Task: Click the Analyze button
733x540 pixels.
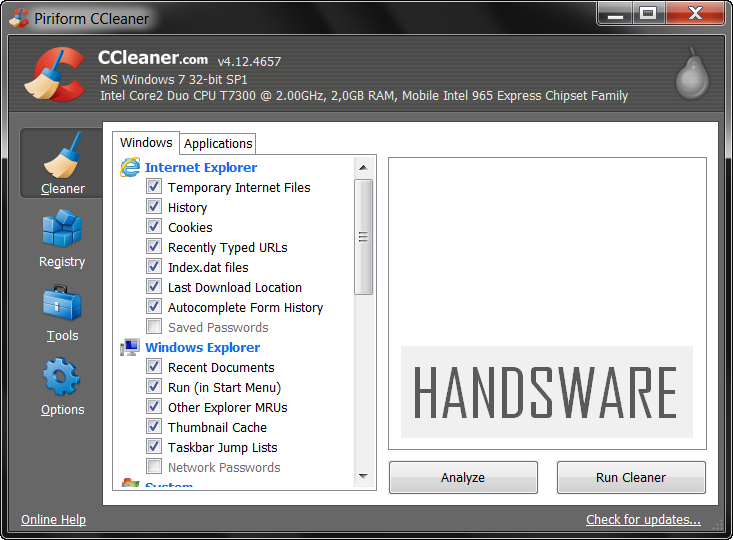Action: point(463,477)
